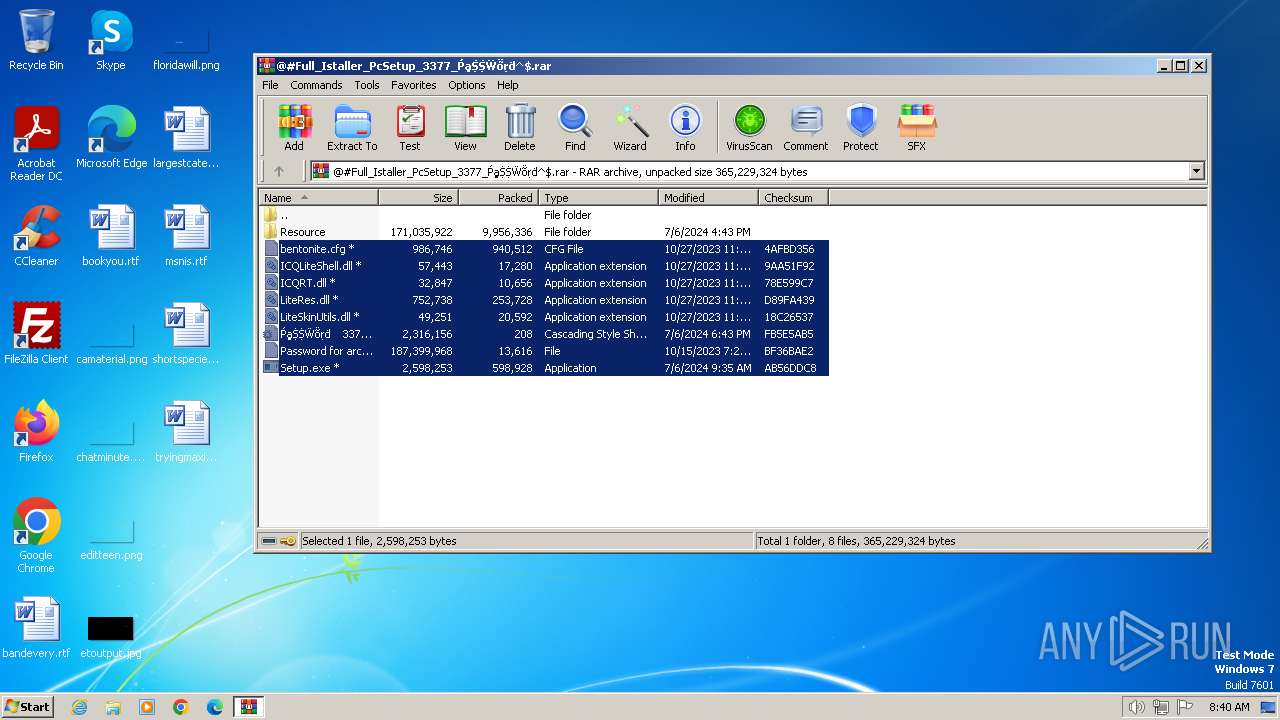
Task: Open the Options menu
Action: tap(466, 85)
